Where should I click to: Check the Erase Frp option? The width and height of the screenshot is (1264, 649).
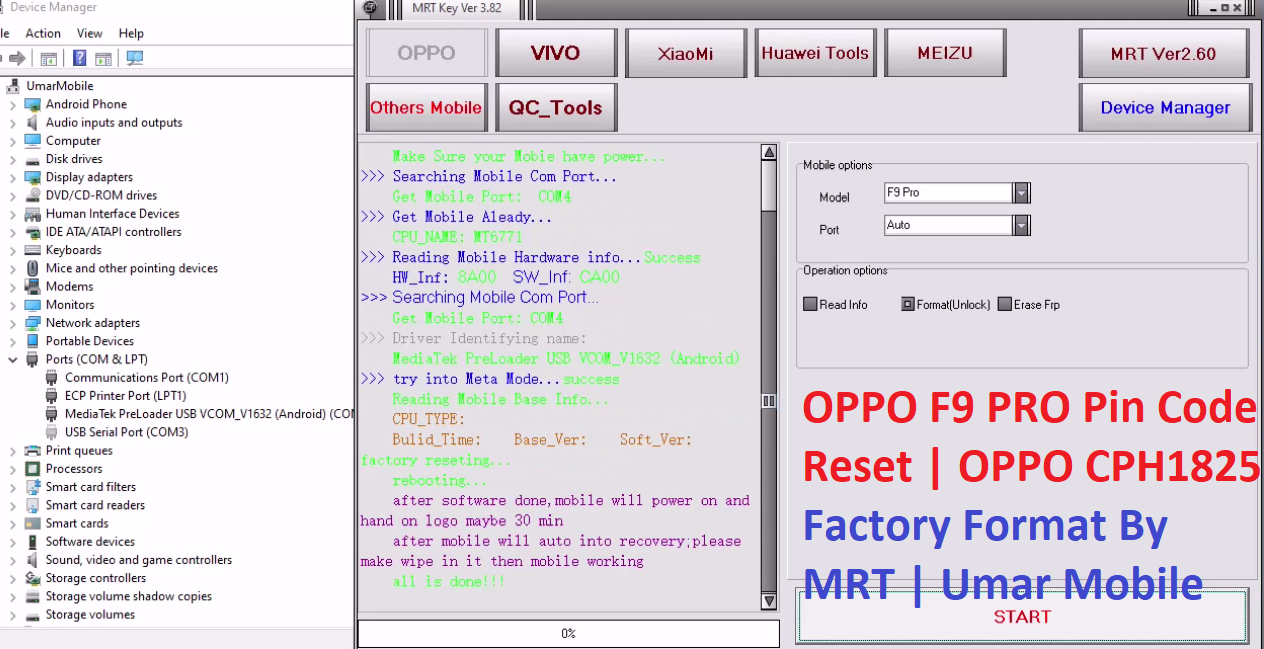click(1004, 305)
